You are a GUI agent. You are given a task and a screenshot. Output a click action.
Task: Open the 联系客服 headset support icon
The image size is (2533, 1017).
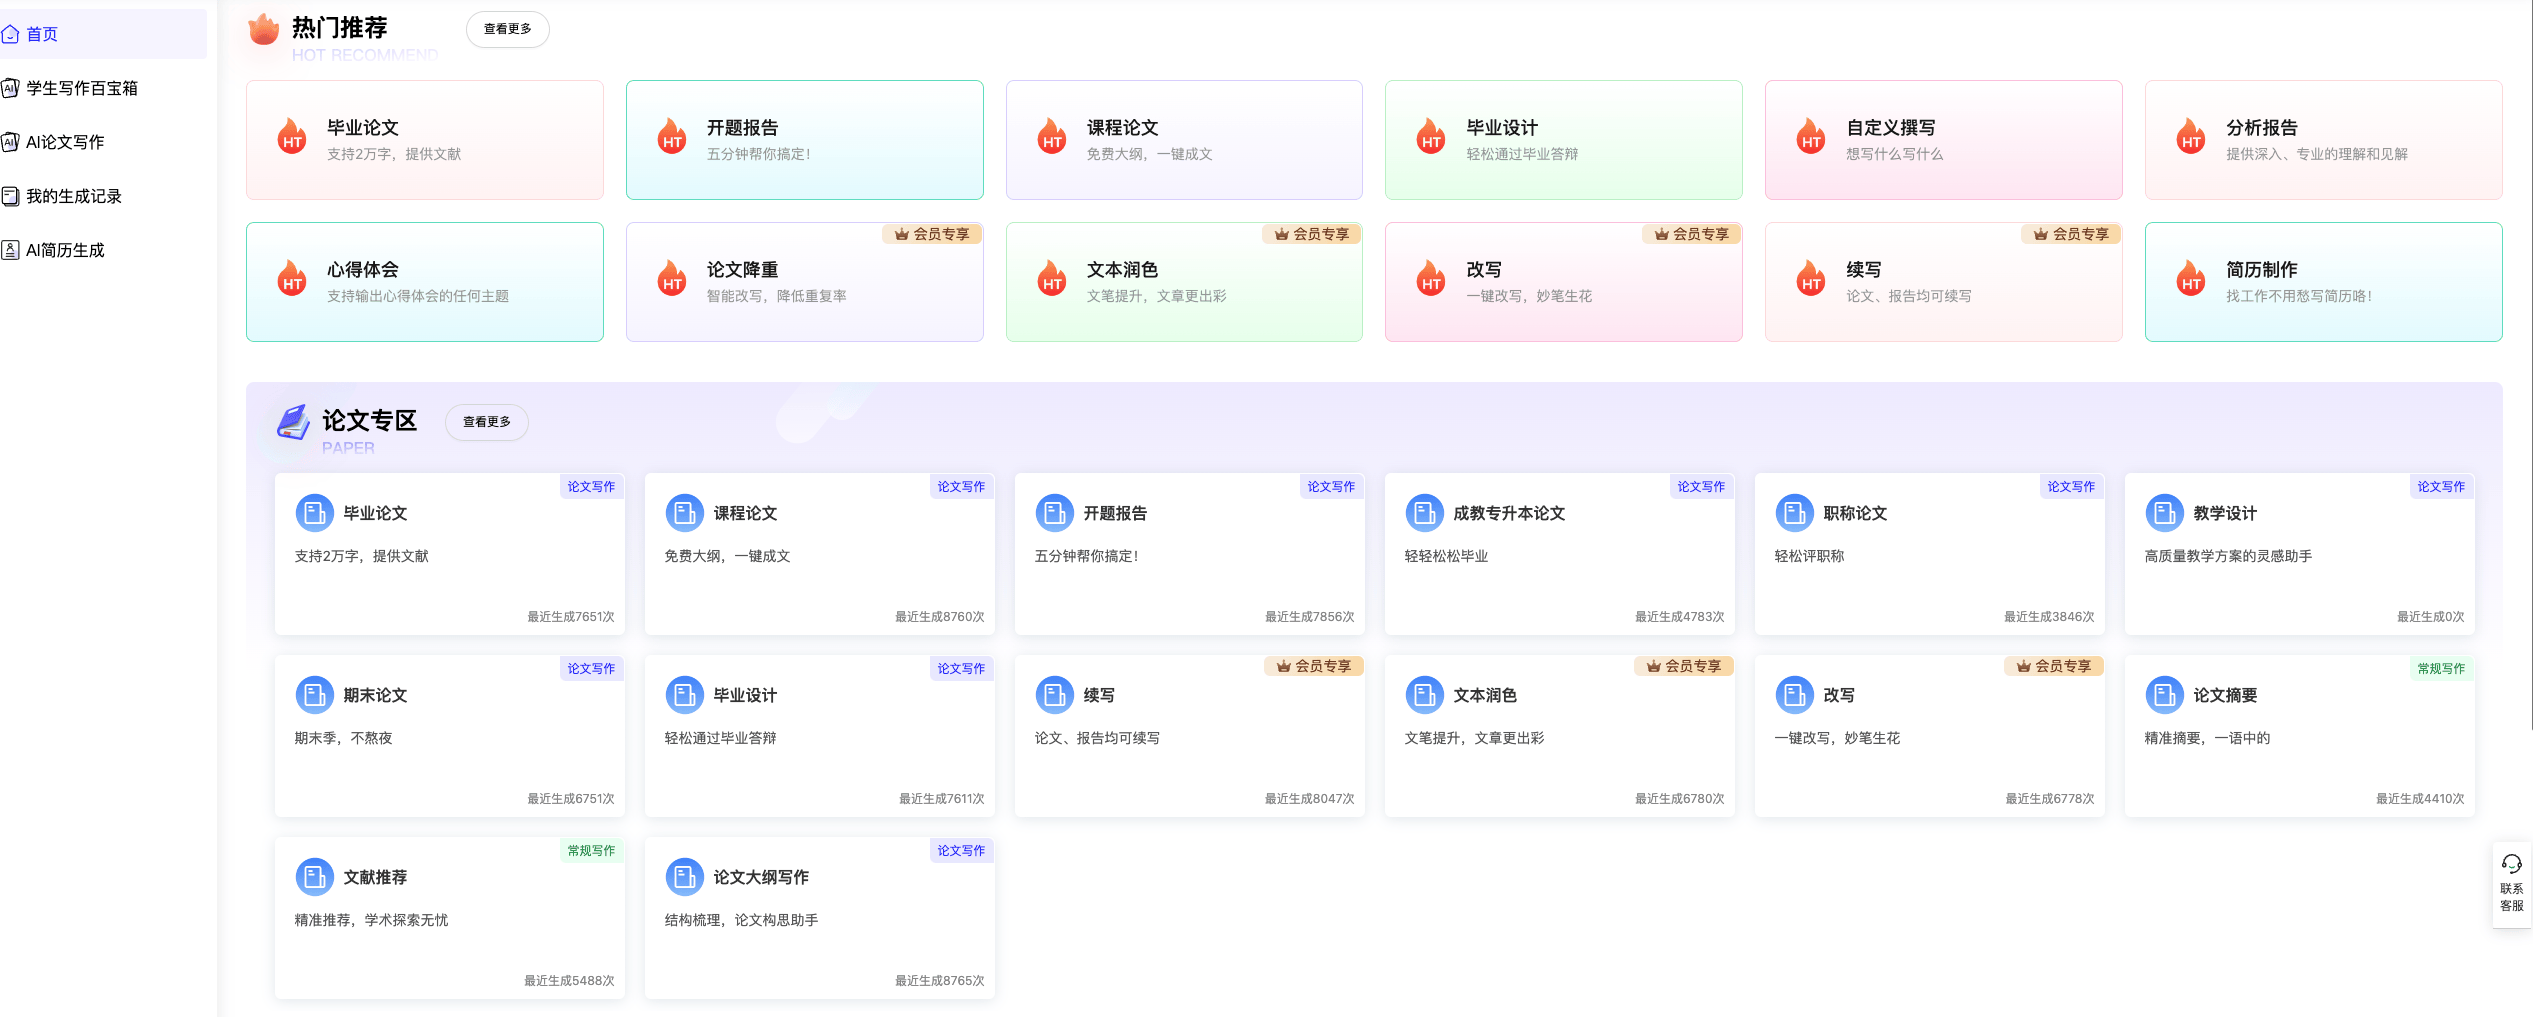pyautogui.click(x=2512, y=864)
